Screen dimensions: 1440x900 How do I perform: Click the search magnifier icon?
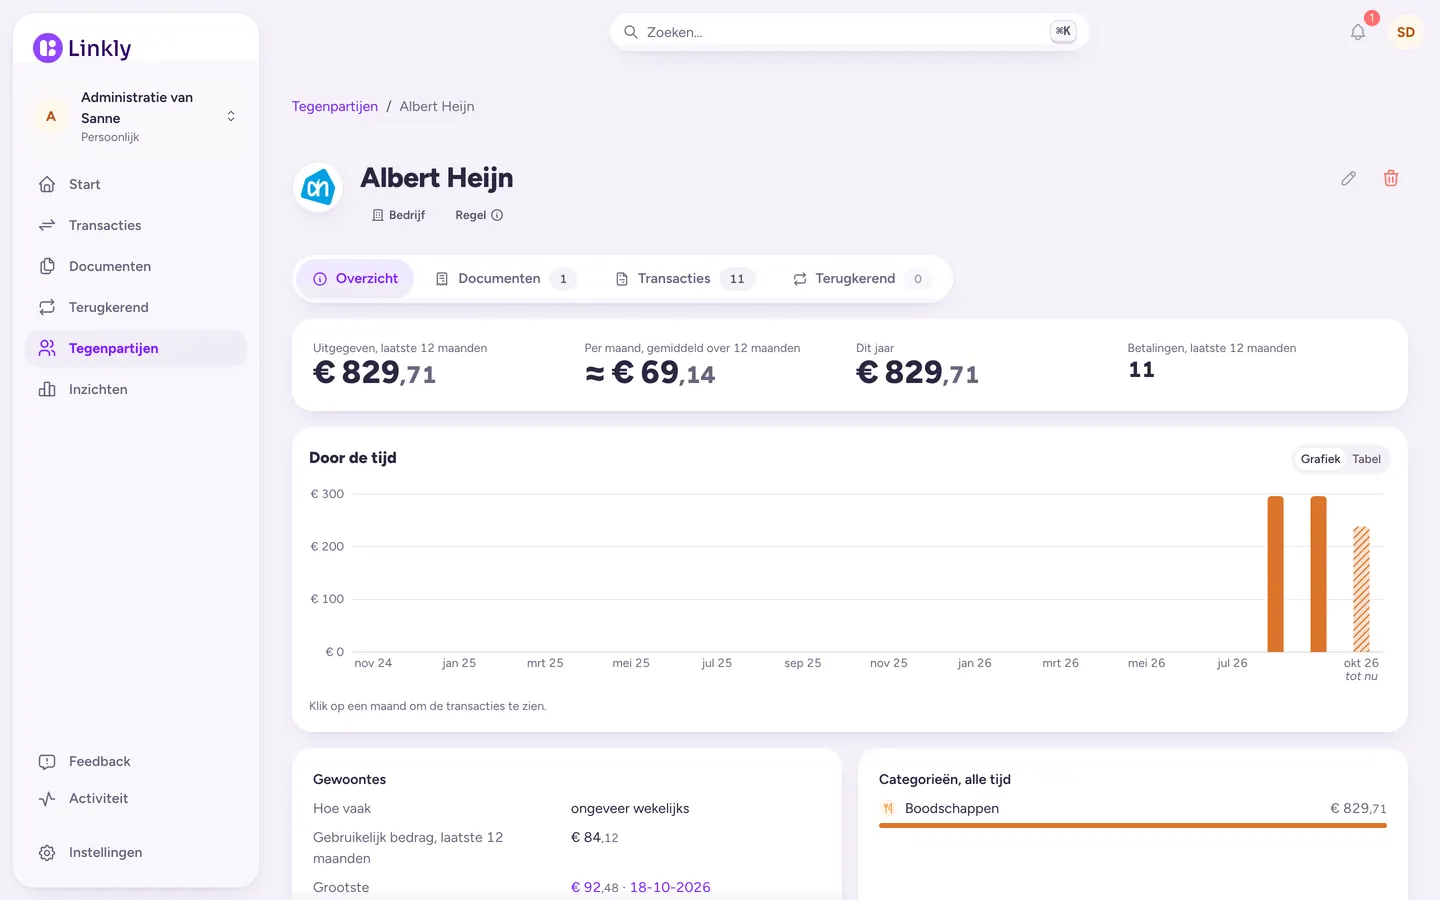point(631,32)
